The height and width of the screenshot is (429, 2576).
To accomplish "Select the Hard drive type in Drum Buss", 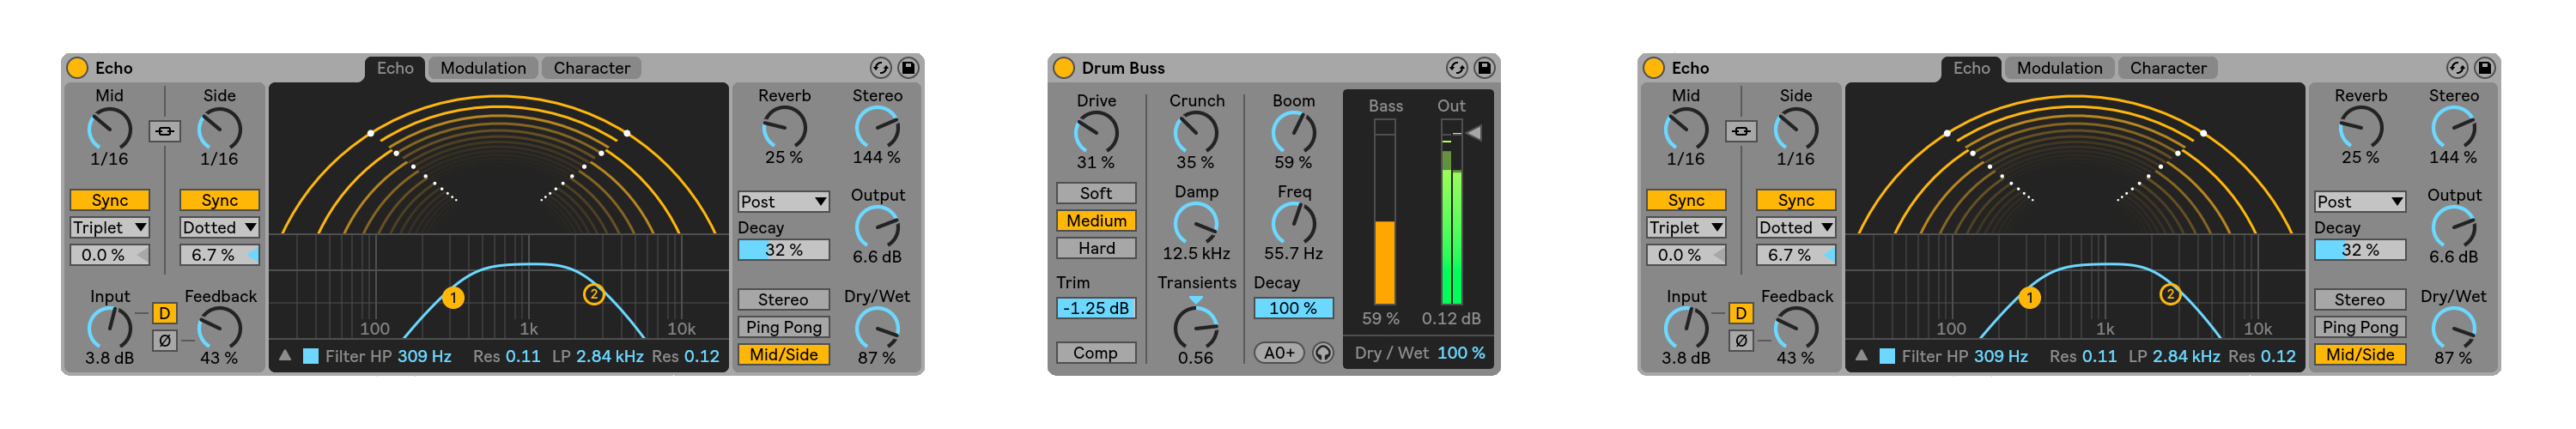I will (x=1096, y=248).
